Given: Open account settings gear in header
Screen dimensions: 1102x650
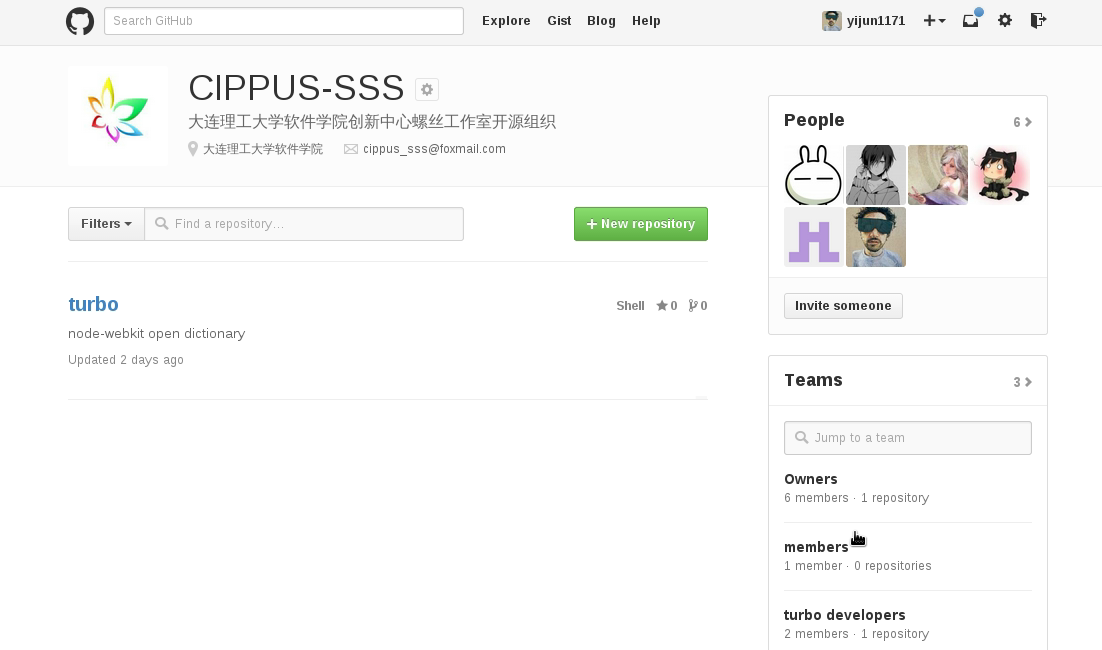Looking at the screenshot, I should pos(1005,20).
